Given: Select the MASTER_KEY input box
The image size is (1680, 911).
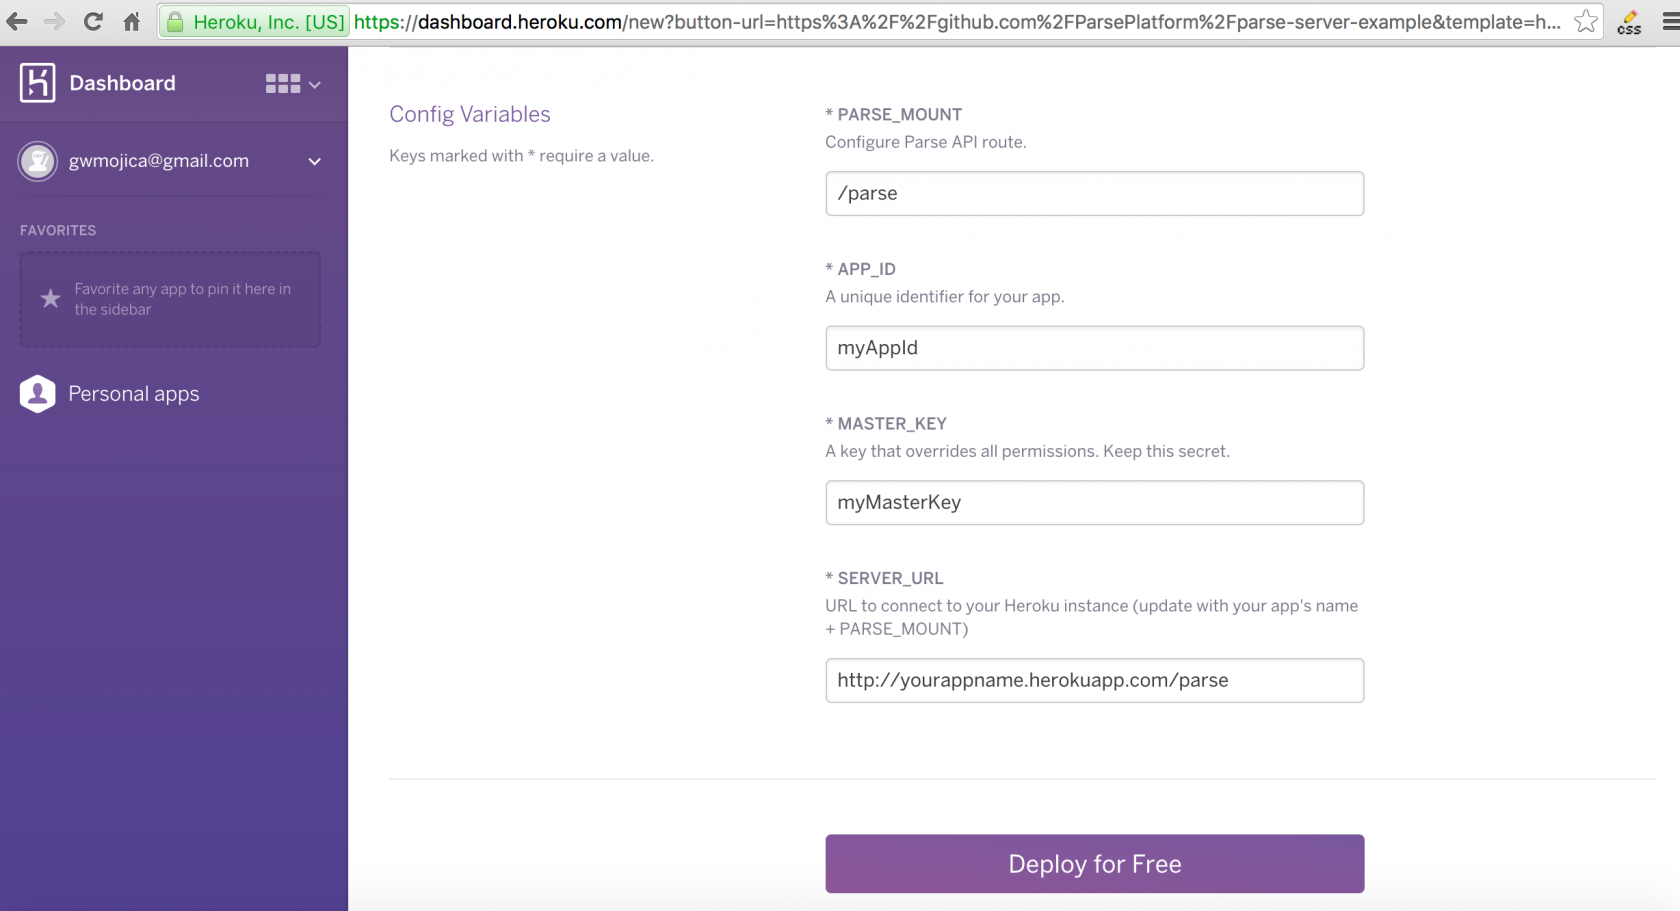Looking at the screenshot, I should [1094, 502].
